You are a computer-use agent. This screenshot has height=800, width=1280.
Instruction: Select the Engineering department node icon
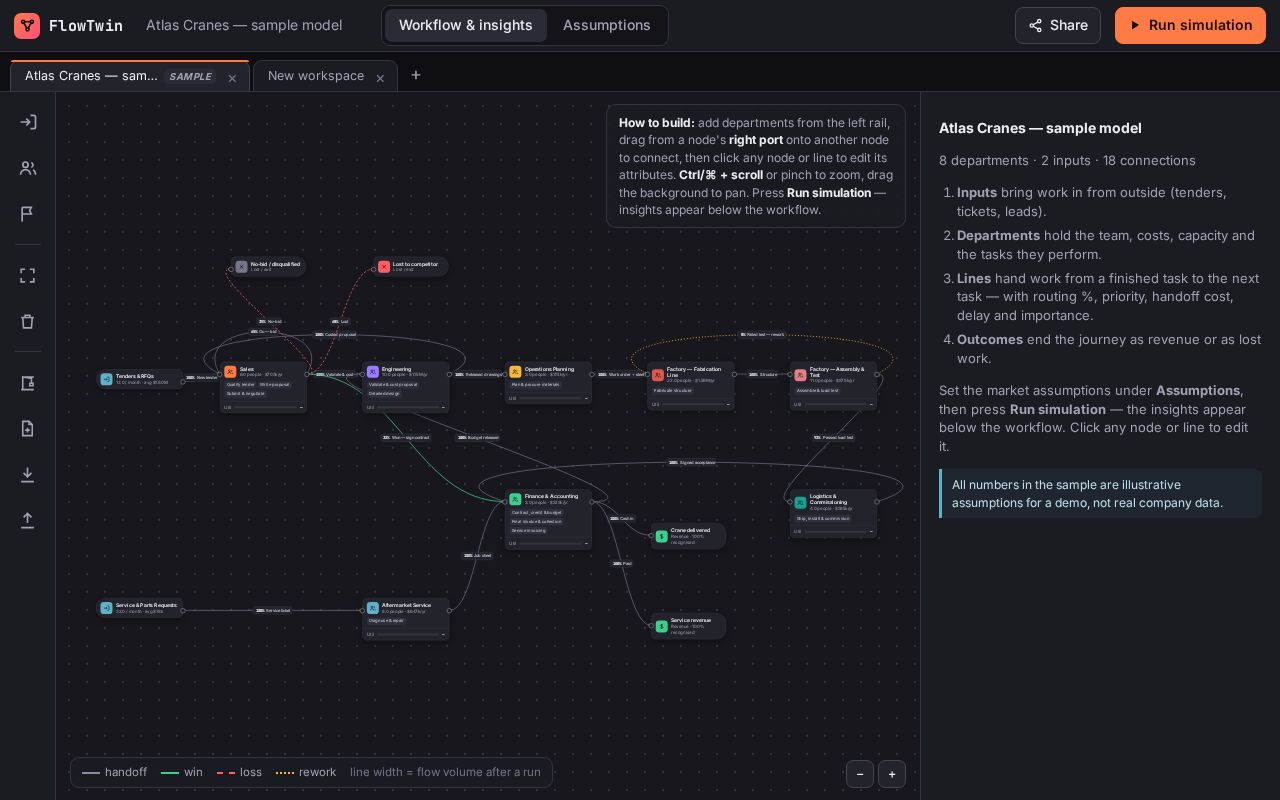(373, 372)
